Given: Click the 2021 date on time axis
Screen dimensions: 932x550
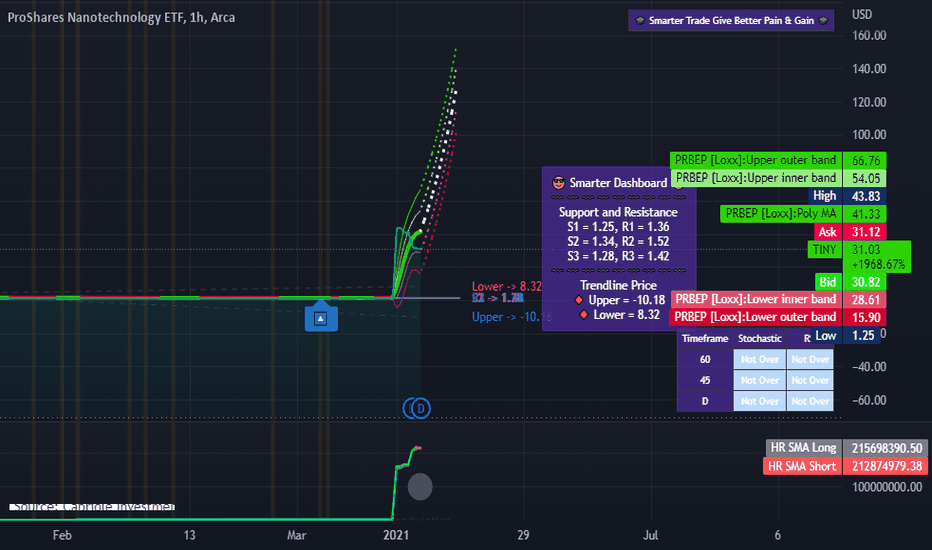Looking at the screenshot, I should coord(396,535).
